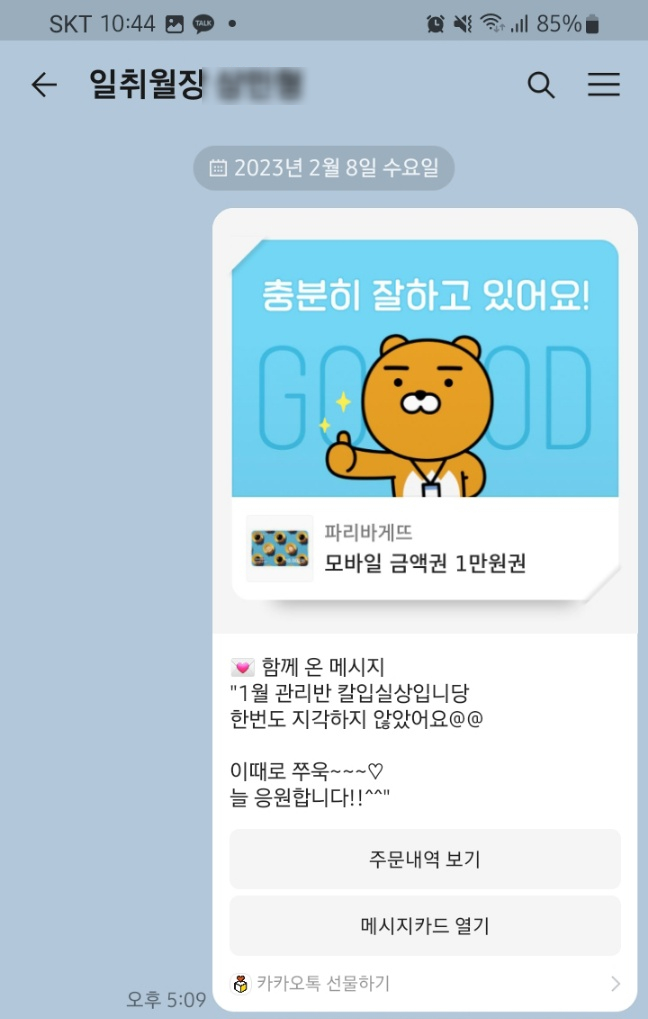Viewport: 648px width, 1019px height.
Task: Open date picker for 2023년 2월 8일 수요일
Action: point(324,168)
